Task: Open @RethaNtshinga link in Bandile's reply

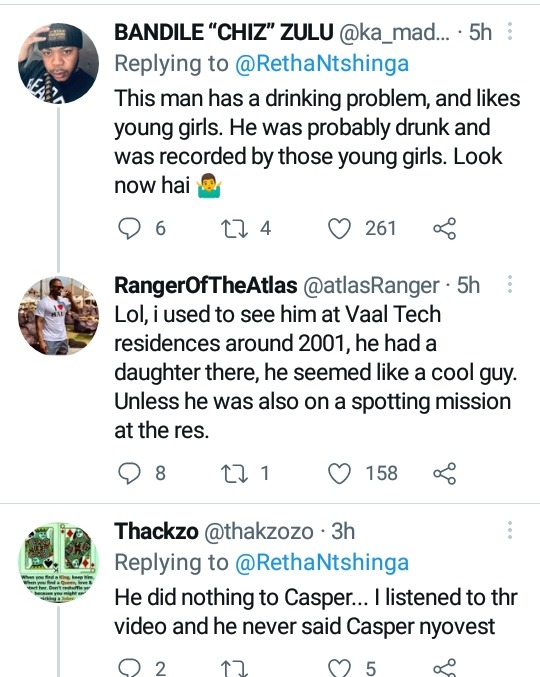Action: click(322, 64)
